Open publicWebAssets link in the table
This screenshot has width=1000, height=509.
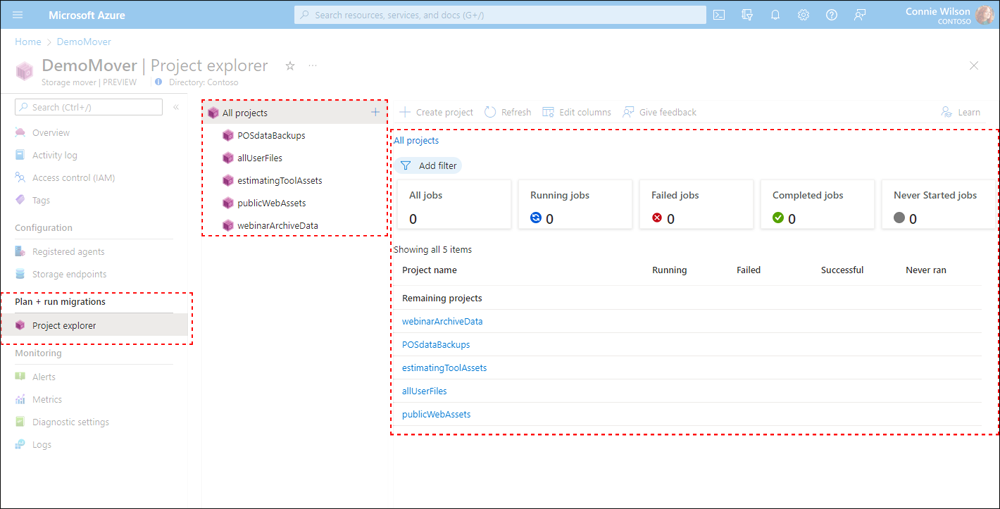coord(436,414)
